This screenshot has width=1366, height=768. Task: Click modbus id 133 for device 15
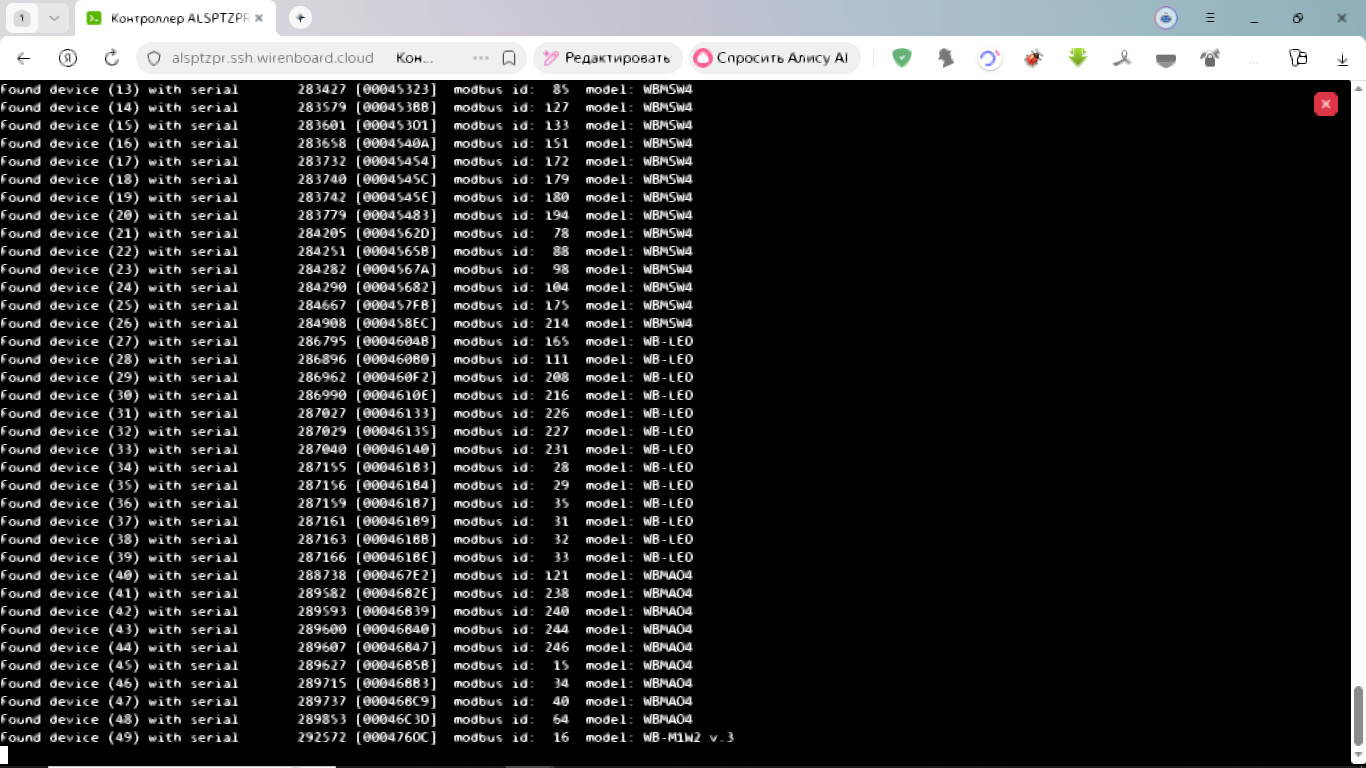point(557,125)
